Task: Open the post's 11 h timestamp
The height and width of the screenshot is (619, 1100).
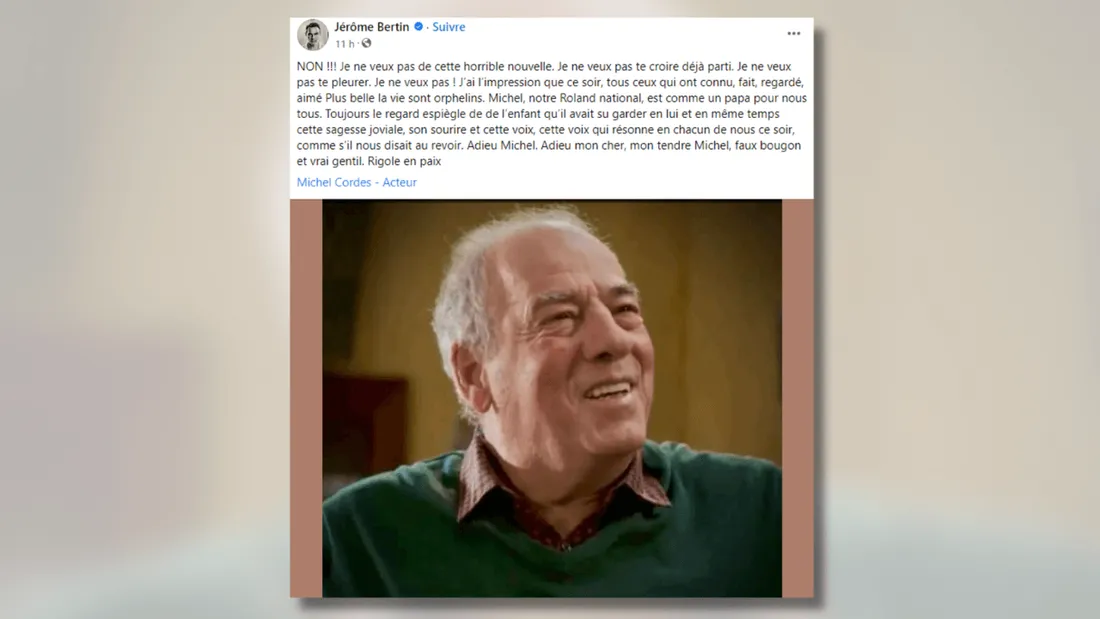Action: tap(344, 44)
